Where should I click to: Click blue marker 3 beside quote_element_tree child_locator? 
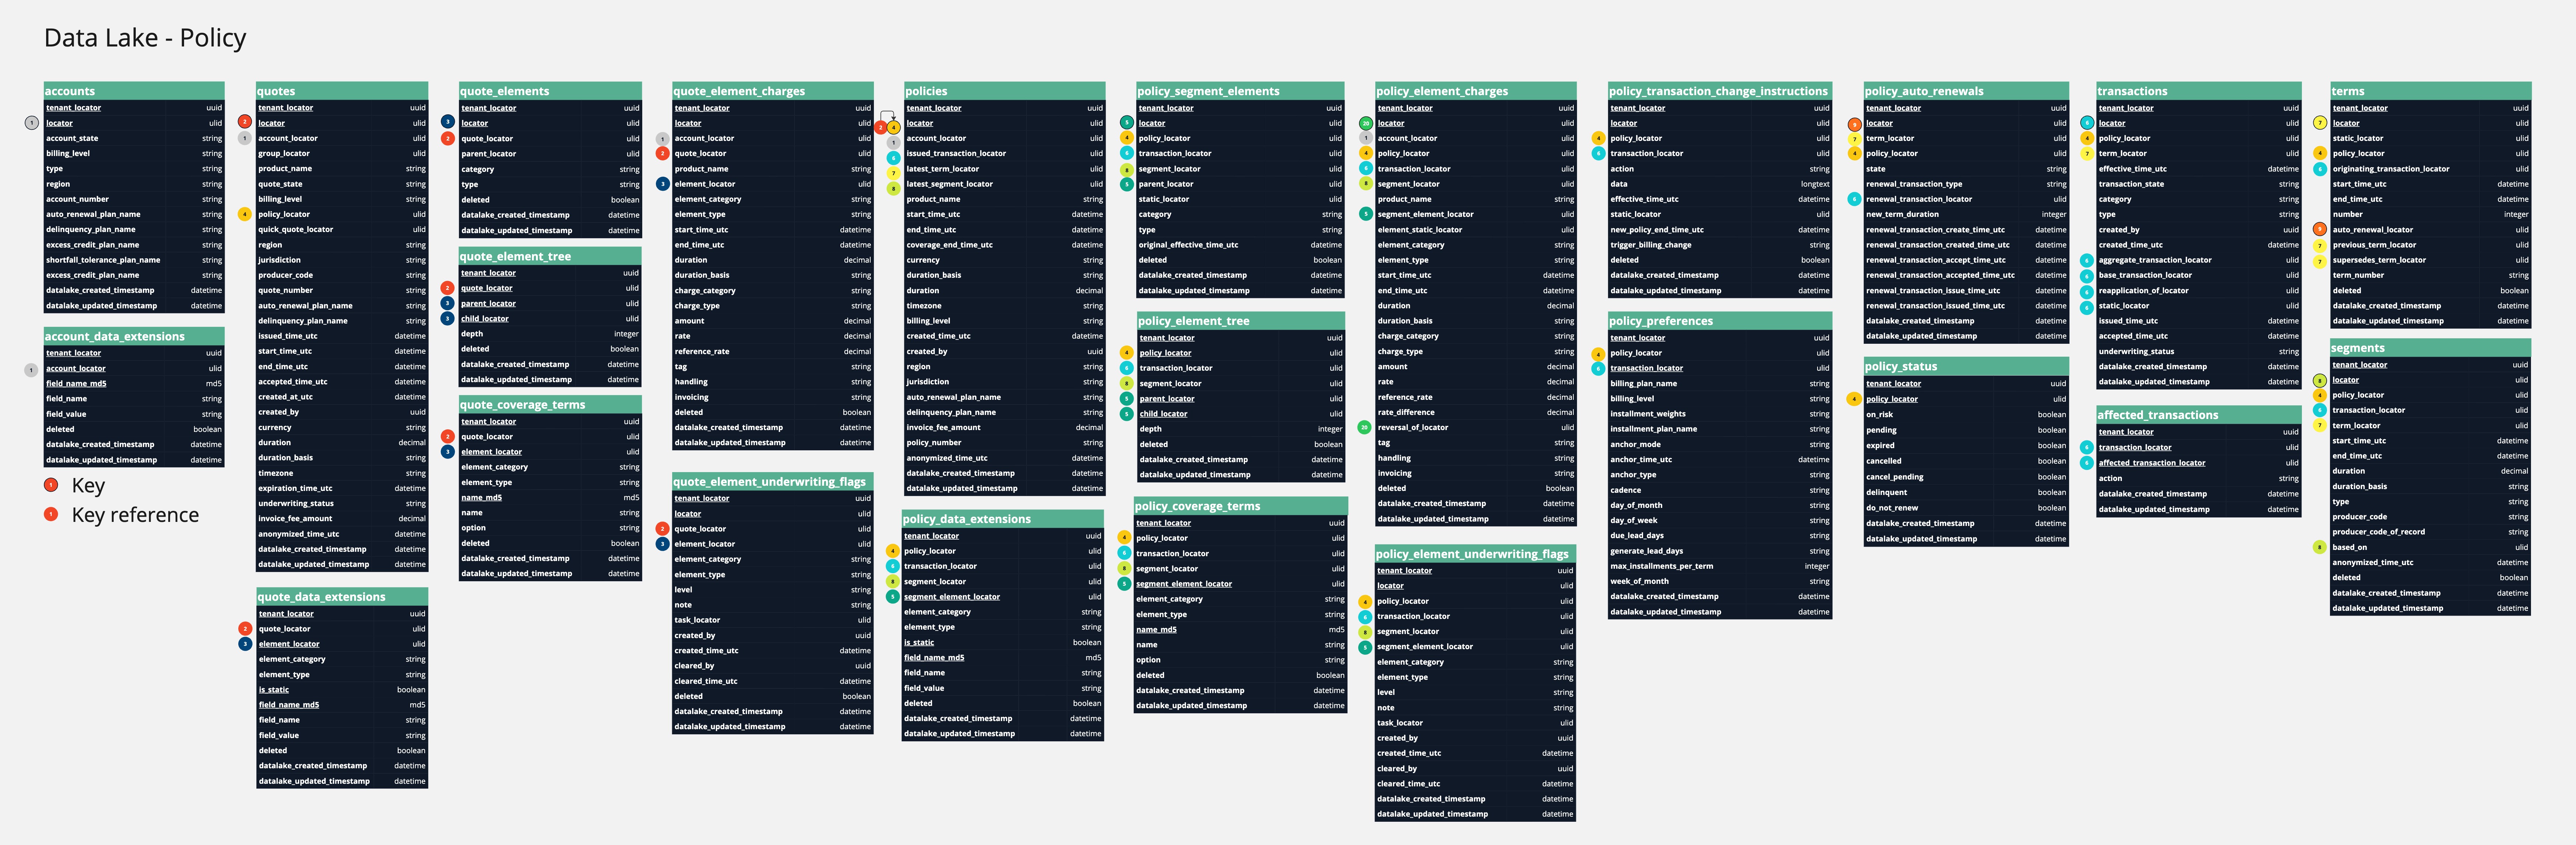pyautogui.click(x=447, y=318)
